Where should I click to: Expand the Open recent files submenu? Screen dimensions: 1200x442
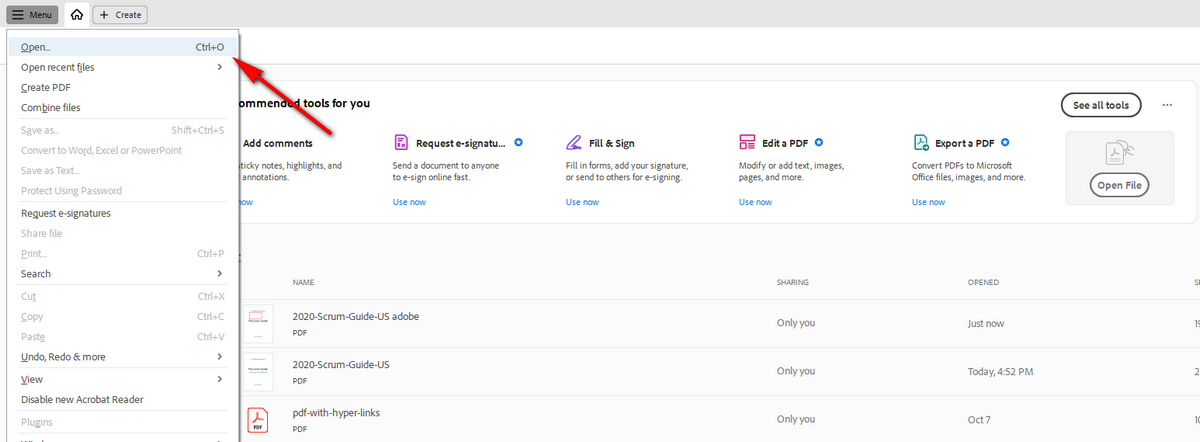tap(120, 67)
